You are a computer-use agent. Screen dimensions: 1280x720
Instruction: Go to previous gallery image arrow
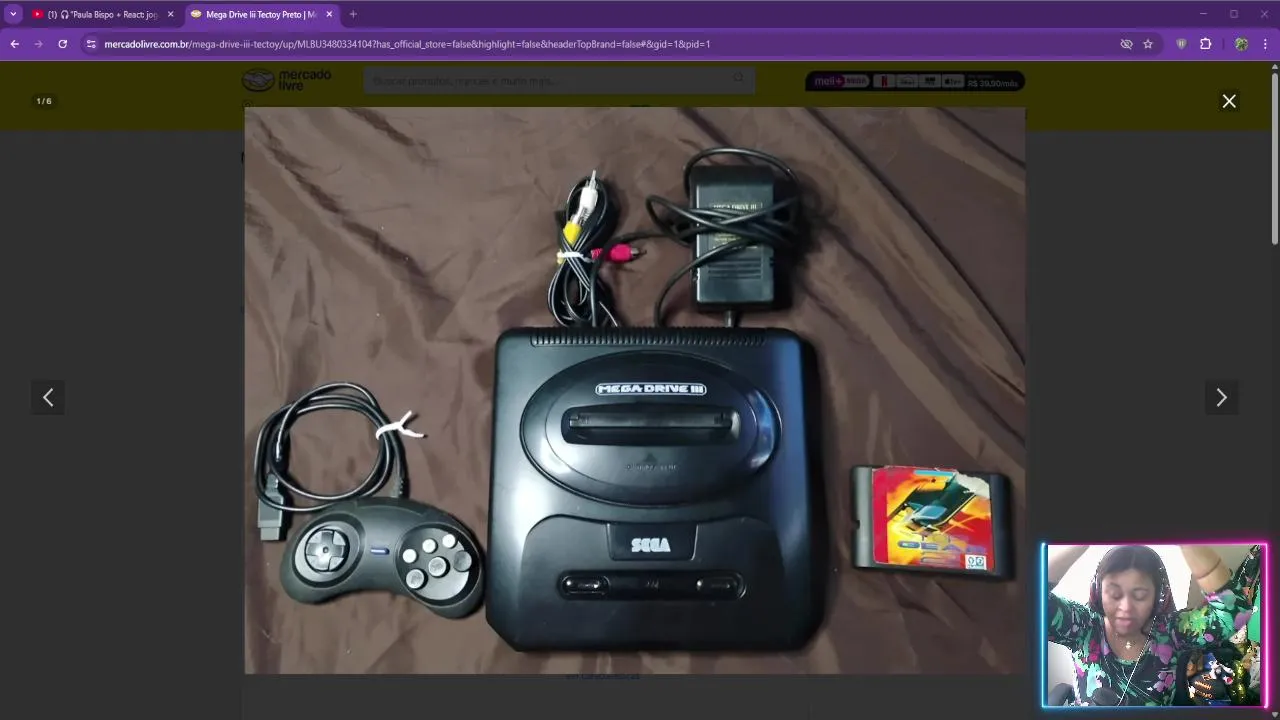(48, 398)
